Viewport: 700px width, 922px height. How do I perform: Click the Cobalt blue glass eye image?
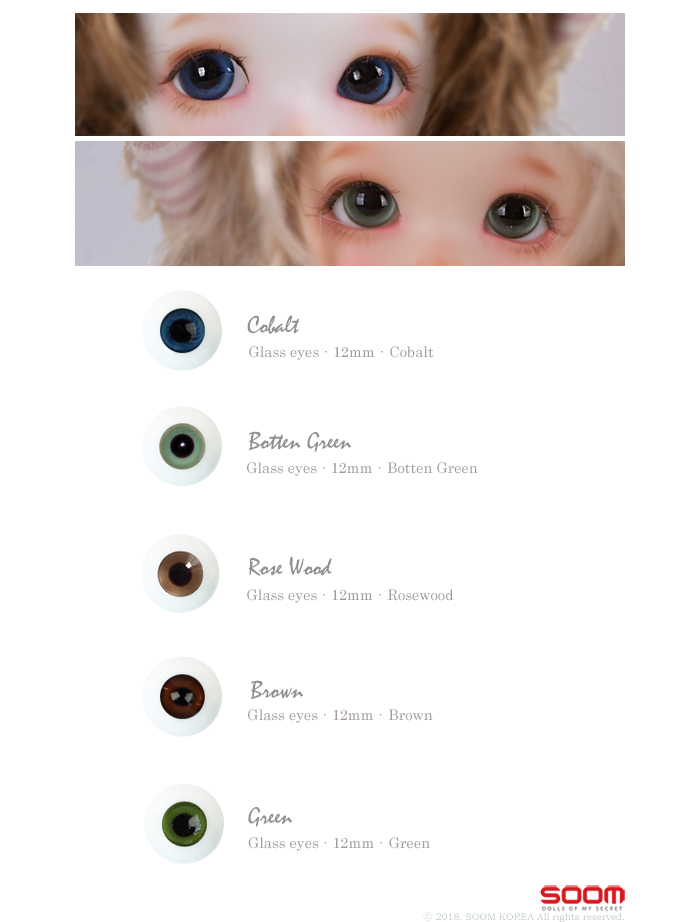pyautogui.click(x=182, y=330)
